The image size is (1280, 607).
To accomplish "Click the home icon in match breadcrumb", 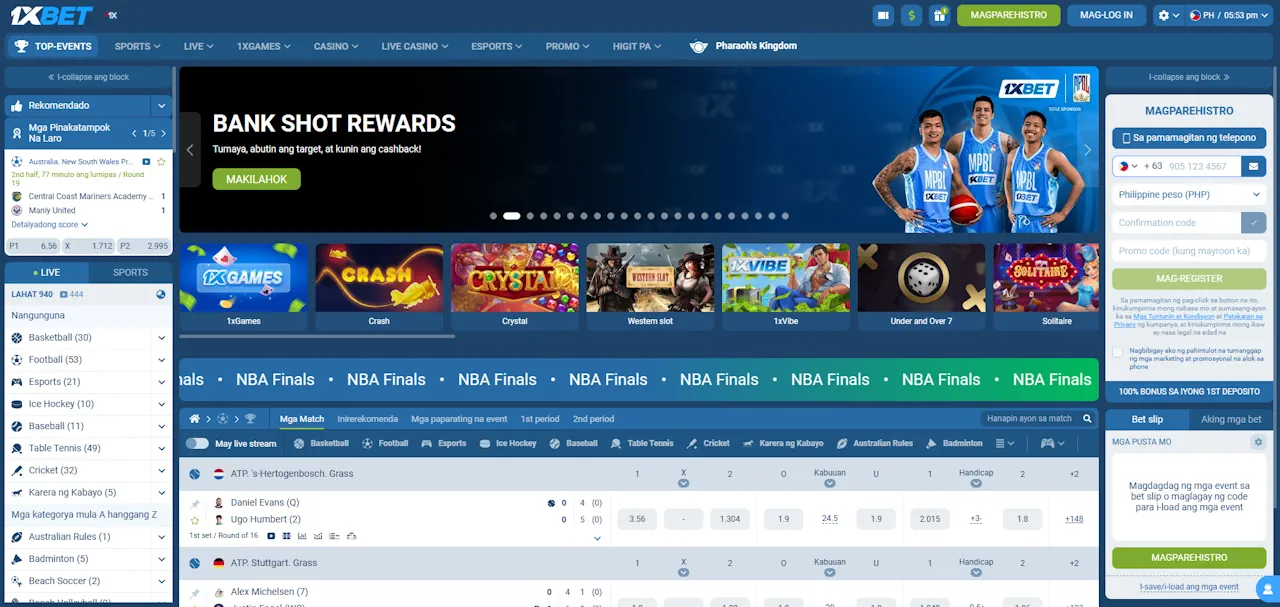I will tap(195, 419).
